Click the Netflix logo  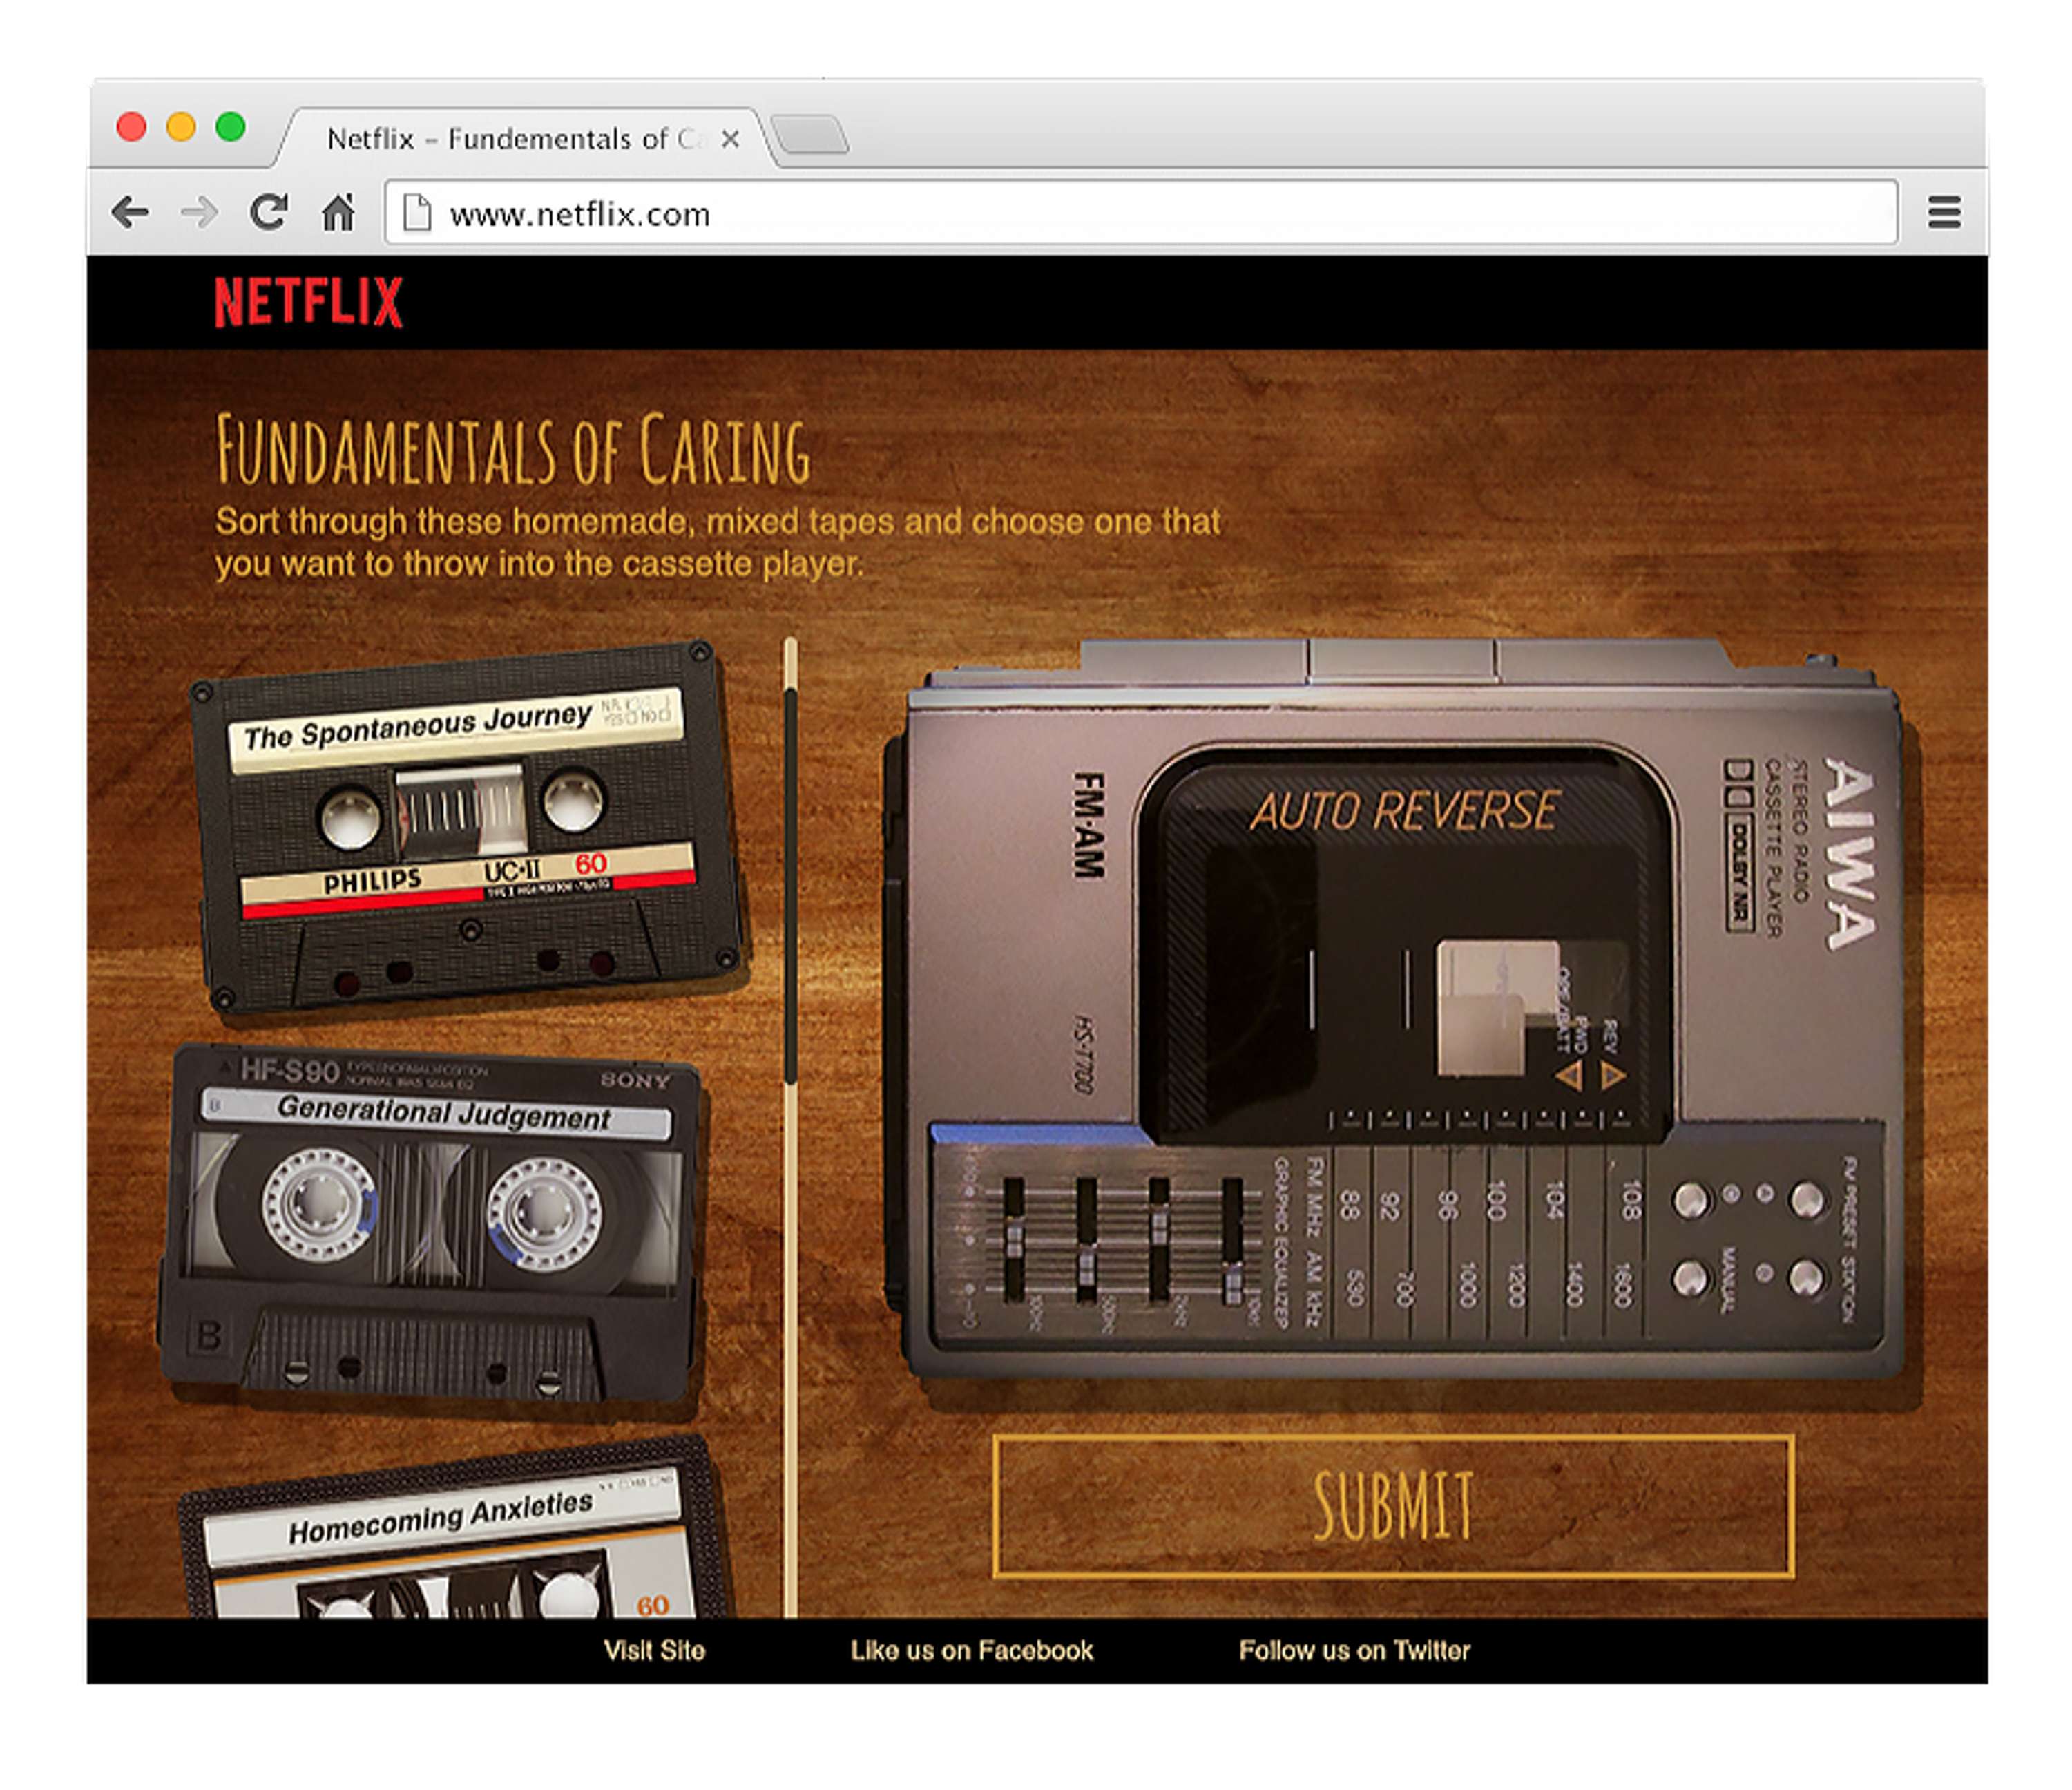coord(308,302)
